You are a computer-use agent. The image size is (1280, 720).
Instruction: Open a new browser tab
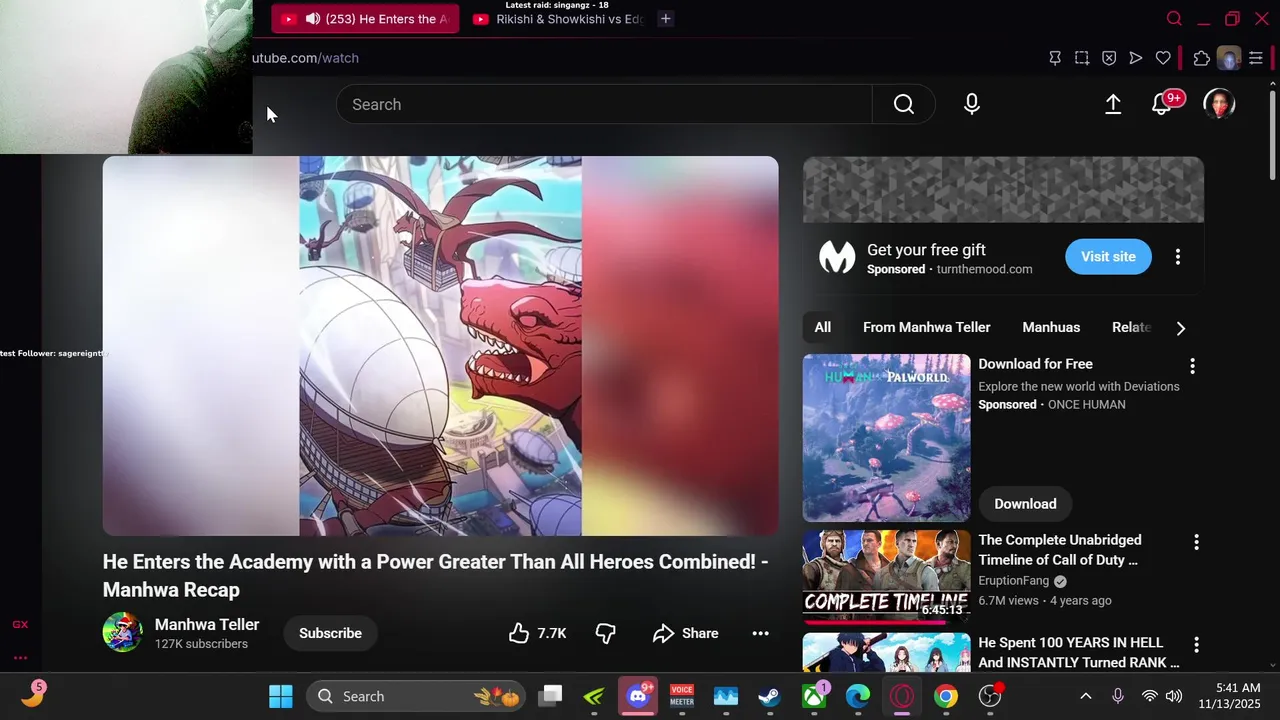pos(666,19)
